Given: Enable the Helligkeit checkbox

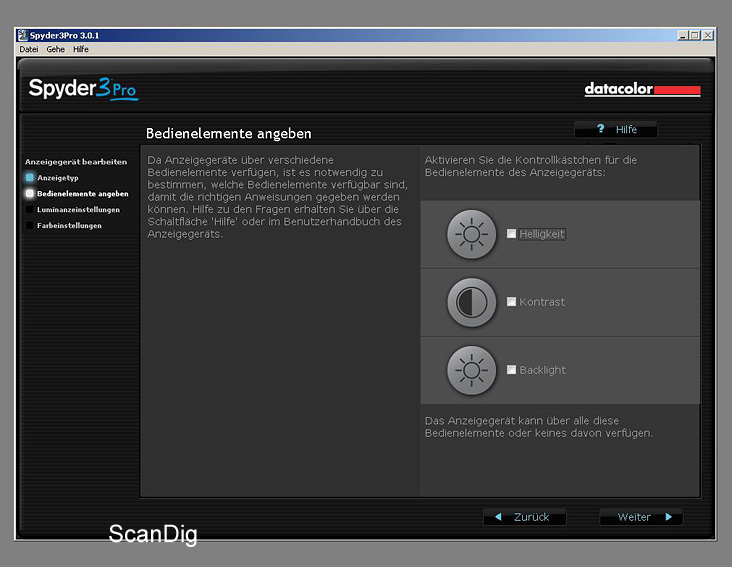Looking at the screenshot, I should point(511,234).
